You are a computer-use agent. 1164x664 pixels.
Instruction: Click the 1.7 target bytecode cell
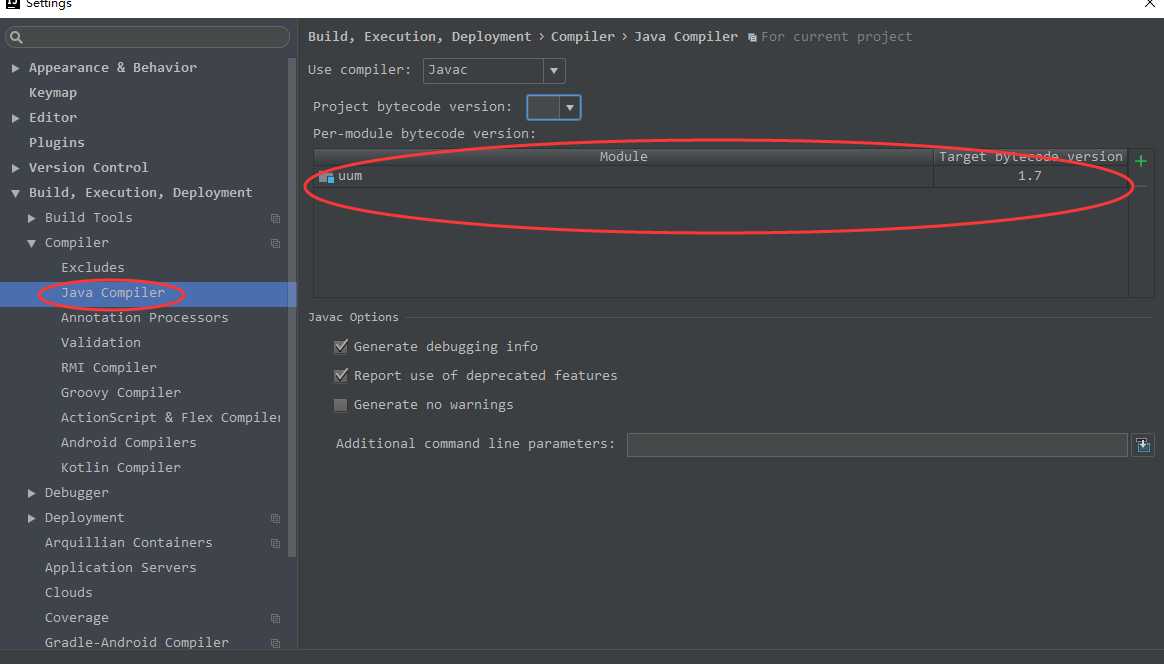pyautogui.click(x=1029, y=177)
